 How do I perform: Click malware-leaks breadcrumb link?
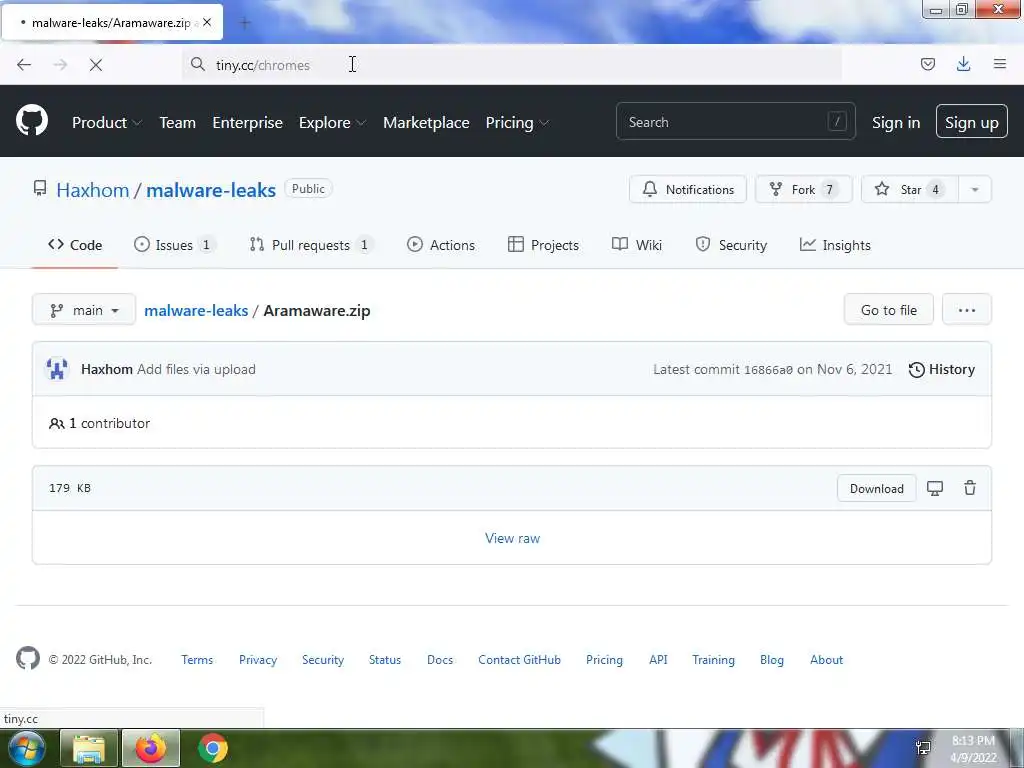196,310
